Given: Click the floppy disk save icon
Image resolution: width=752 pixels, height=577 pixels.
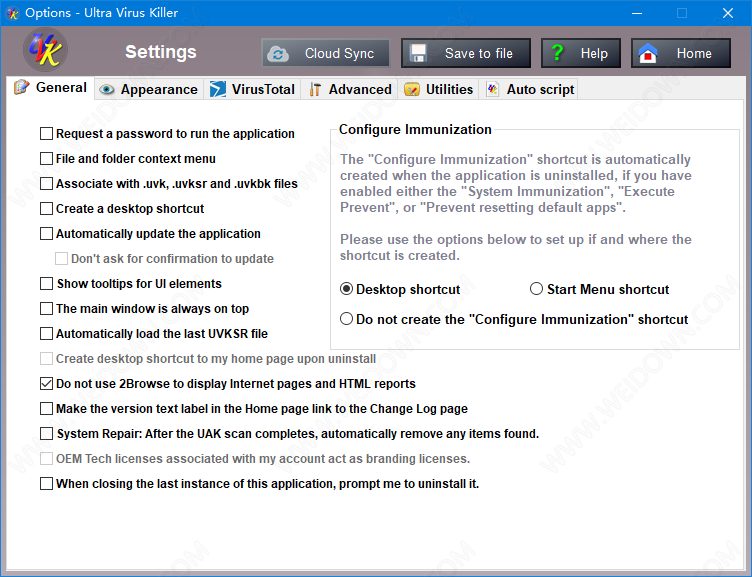Looking at the screenshot, I should [x=418, y=53].
